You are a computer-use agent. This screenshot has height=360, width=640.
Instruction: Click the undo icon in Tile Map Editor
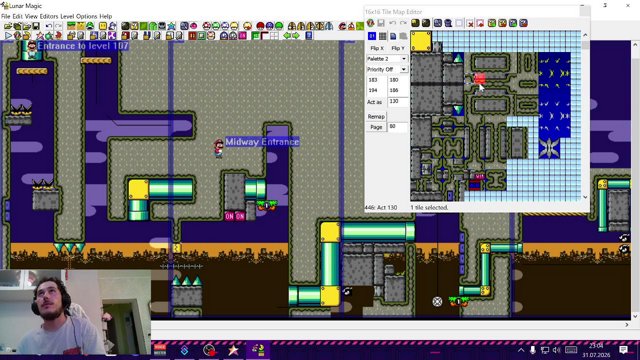393,23
